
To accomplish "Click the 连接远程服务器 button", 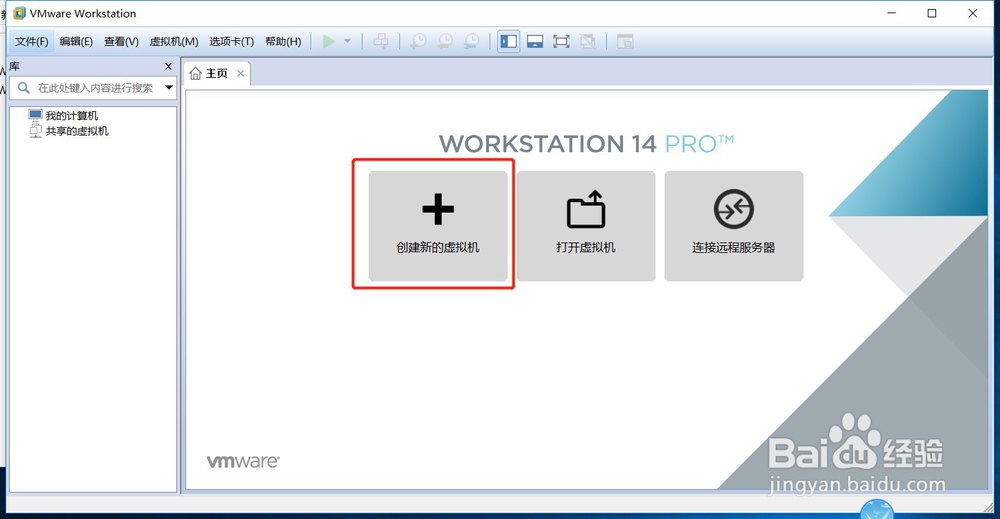I will pos(734,226).
